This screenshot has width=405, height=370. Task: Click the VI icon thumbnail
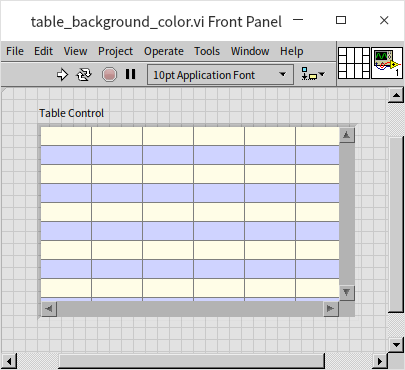(387, 63)
